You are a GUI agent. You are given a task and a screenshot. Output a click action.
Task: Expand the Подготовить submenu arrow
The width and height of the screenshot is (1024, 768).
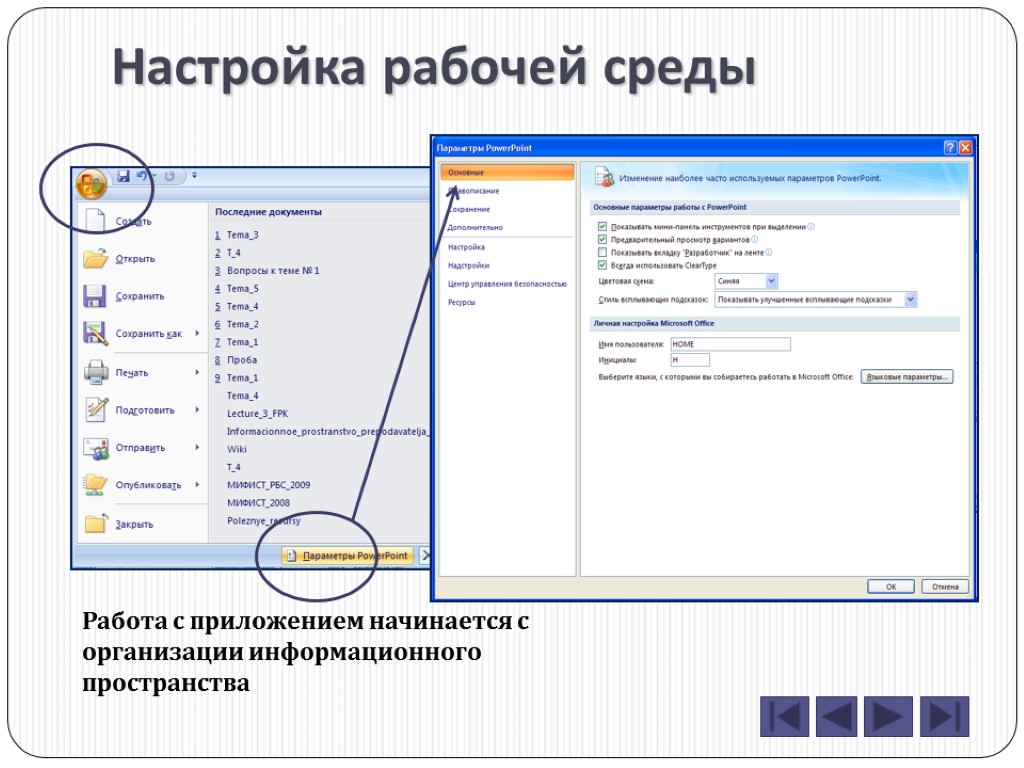click(x=197, y=409)
